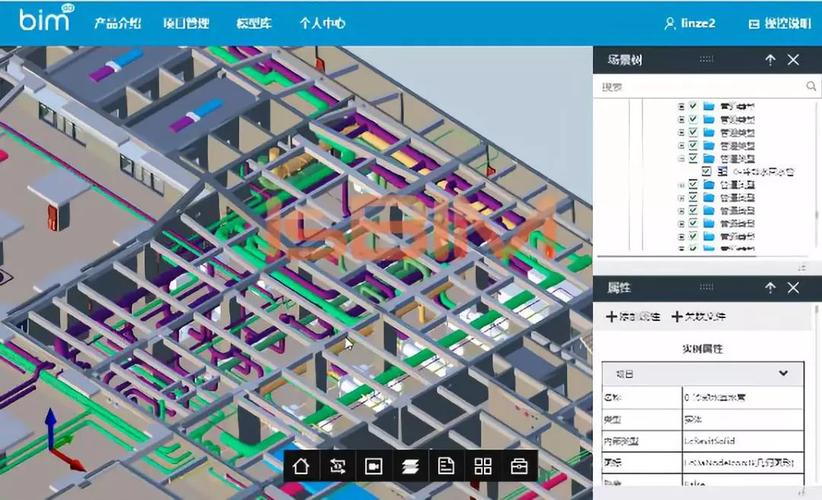Uncheck the folder checkbox directly below the leaf item
The width and height of the screenshot is (822, 500).
[x=693, y=184]
